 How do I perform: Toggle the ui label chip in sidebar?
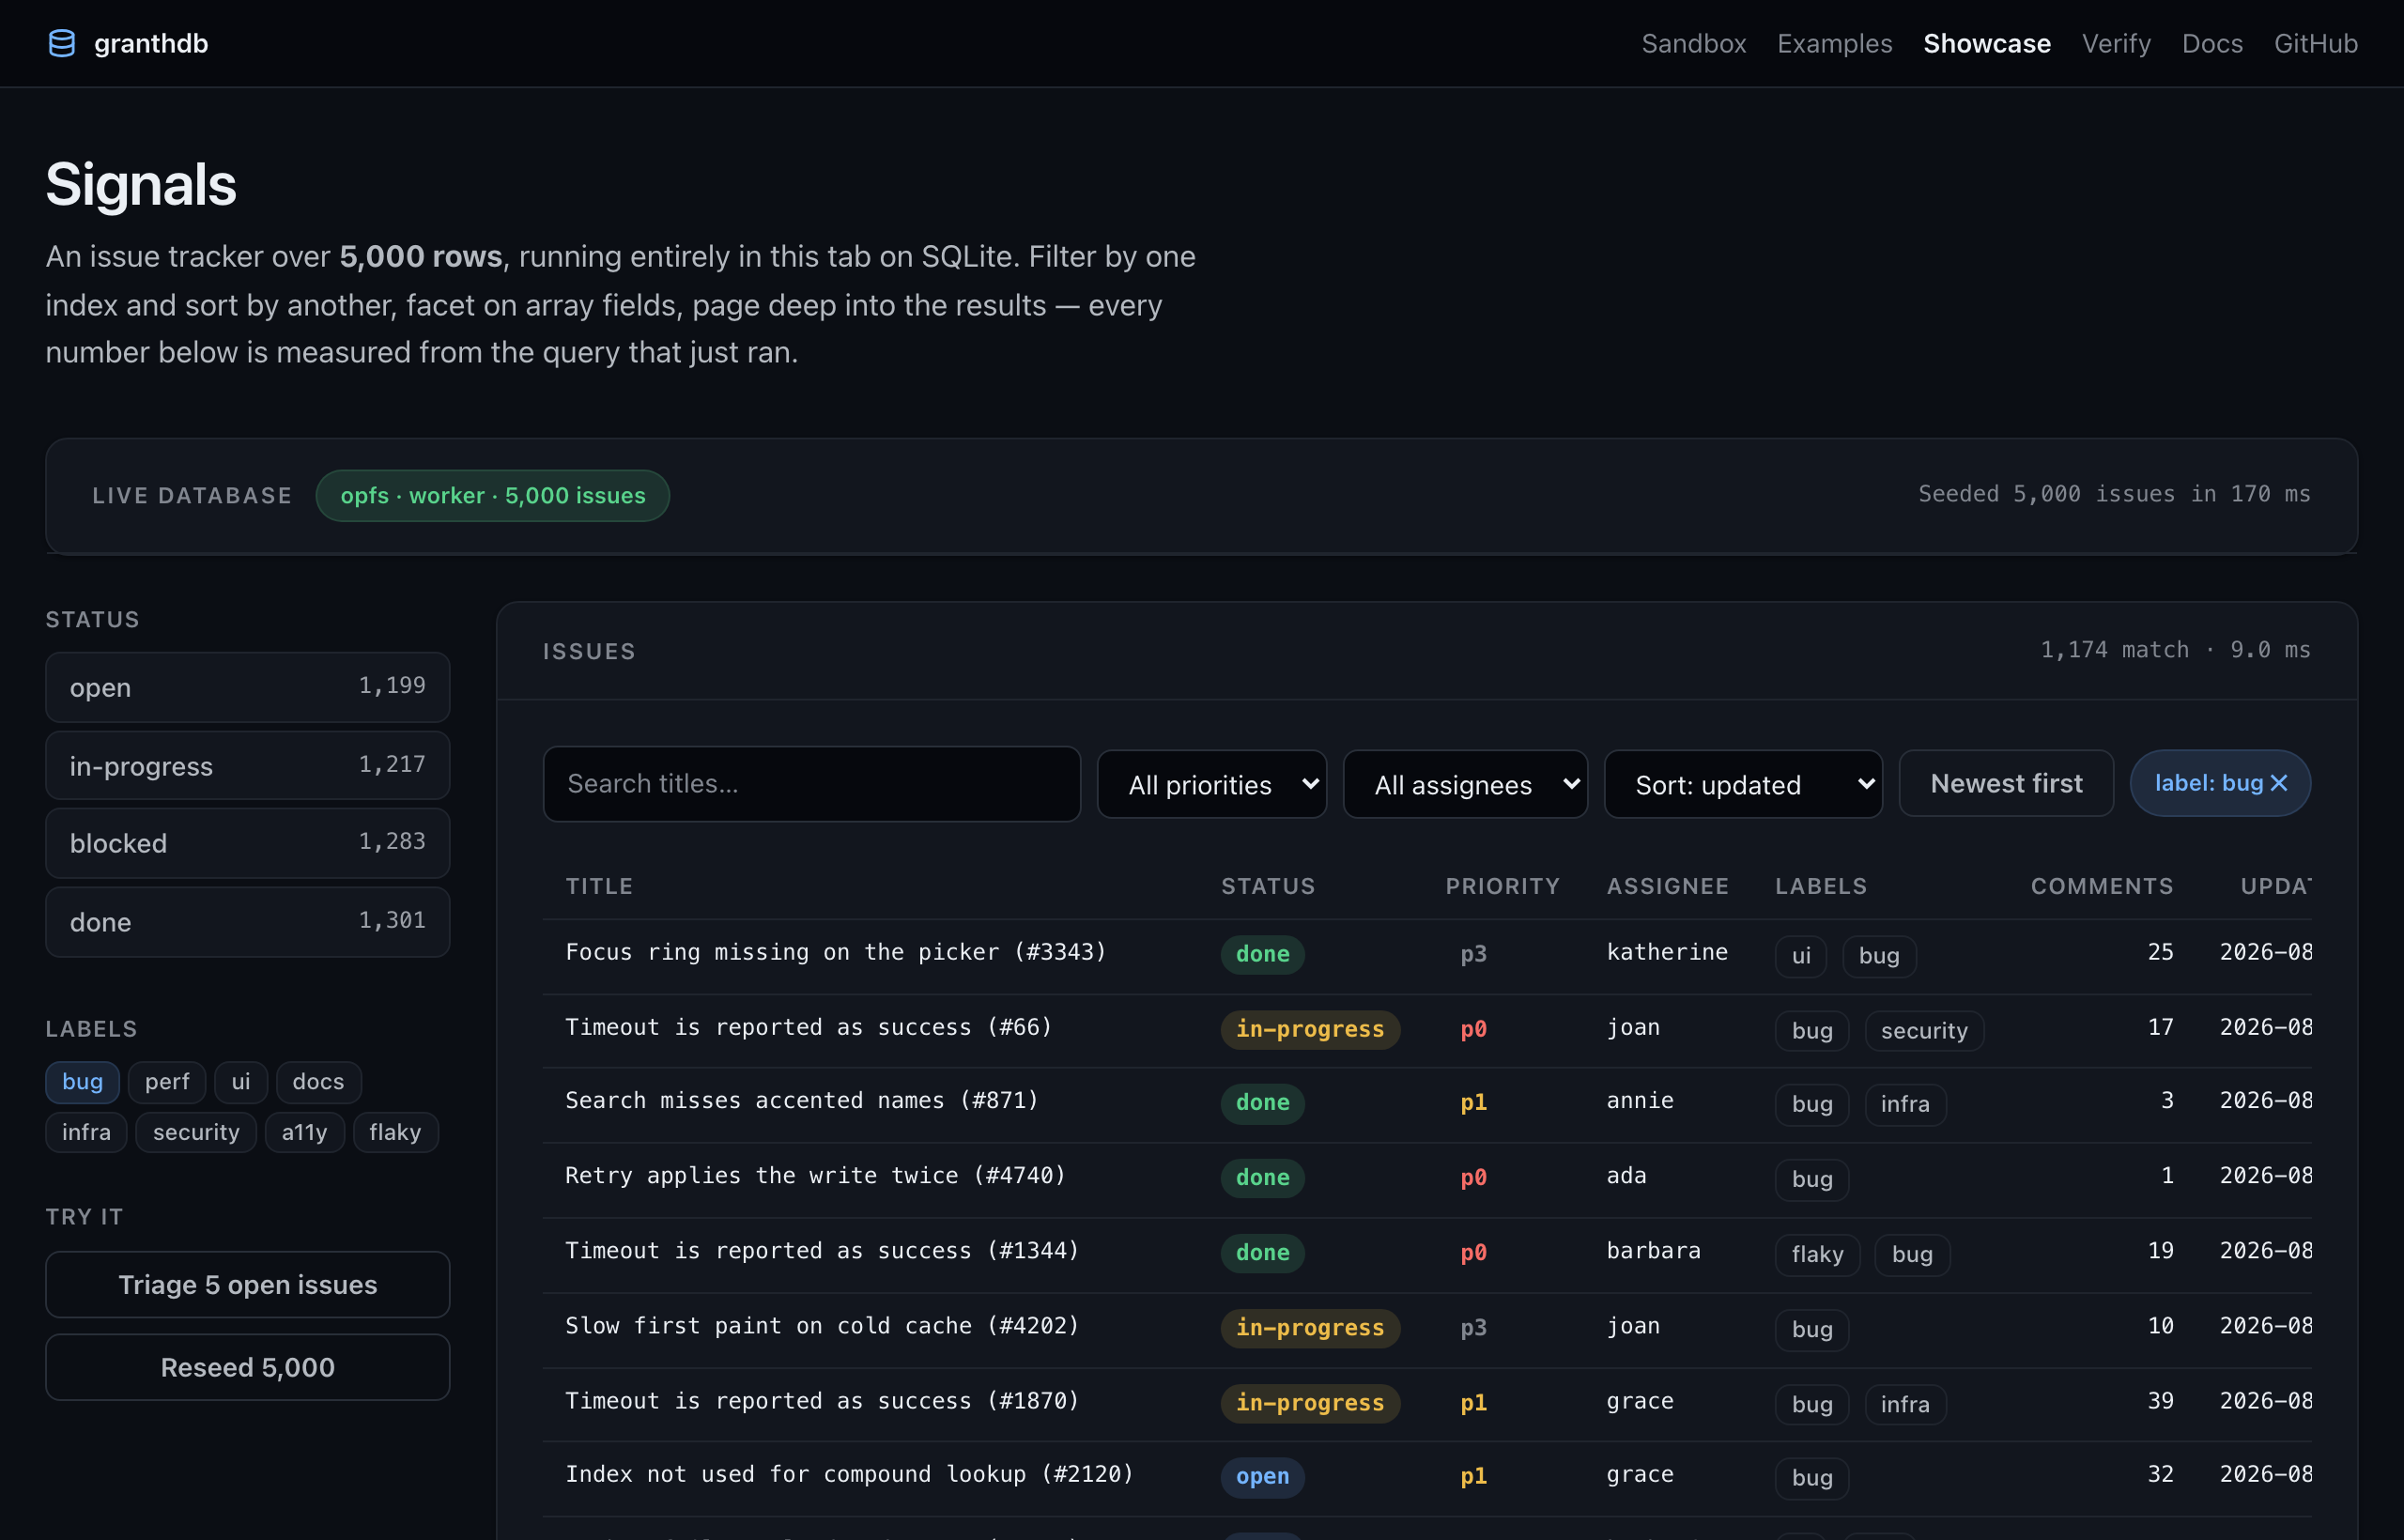click(x=240, y=1081)
